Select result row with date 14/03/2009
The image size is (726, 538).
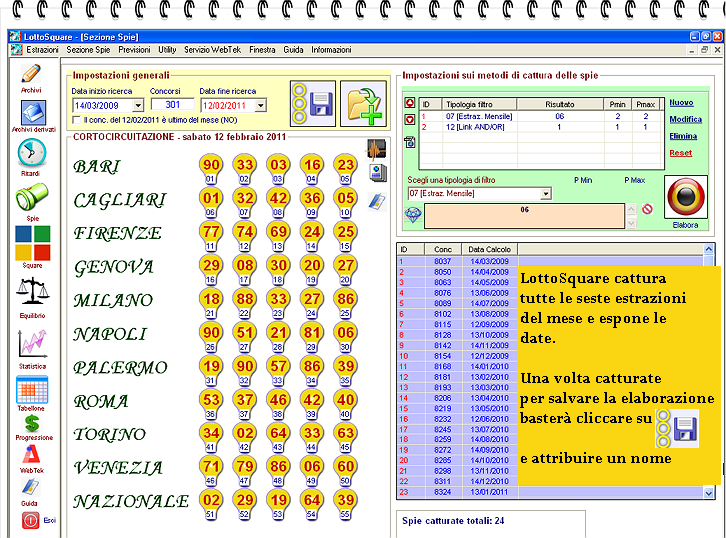[550, 261]
